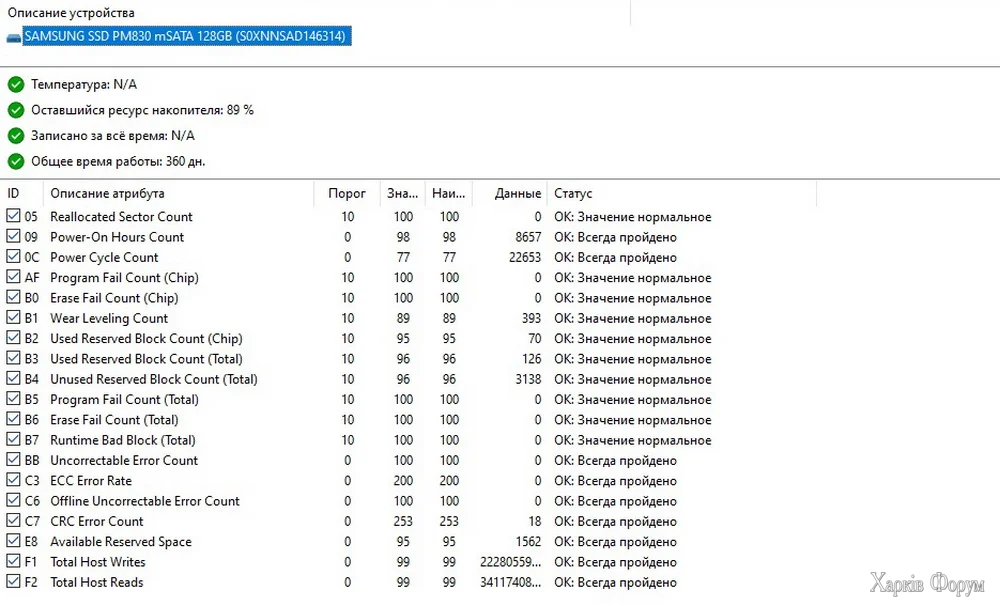Toggle the E8 Available Reserved Space checkbox
1000x606 pixels.
click(x=13, y=541)
